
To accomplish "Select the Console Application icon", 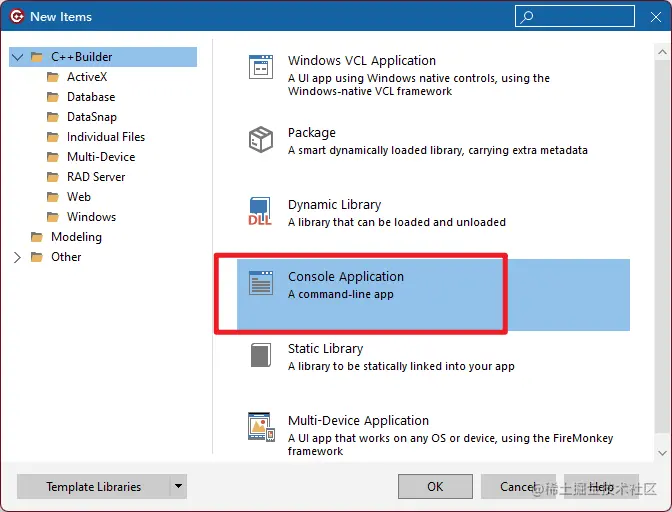I will 261,283.
